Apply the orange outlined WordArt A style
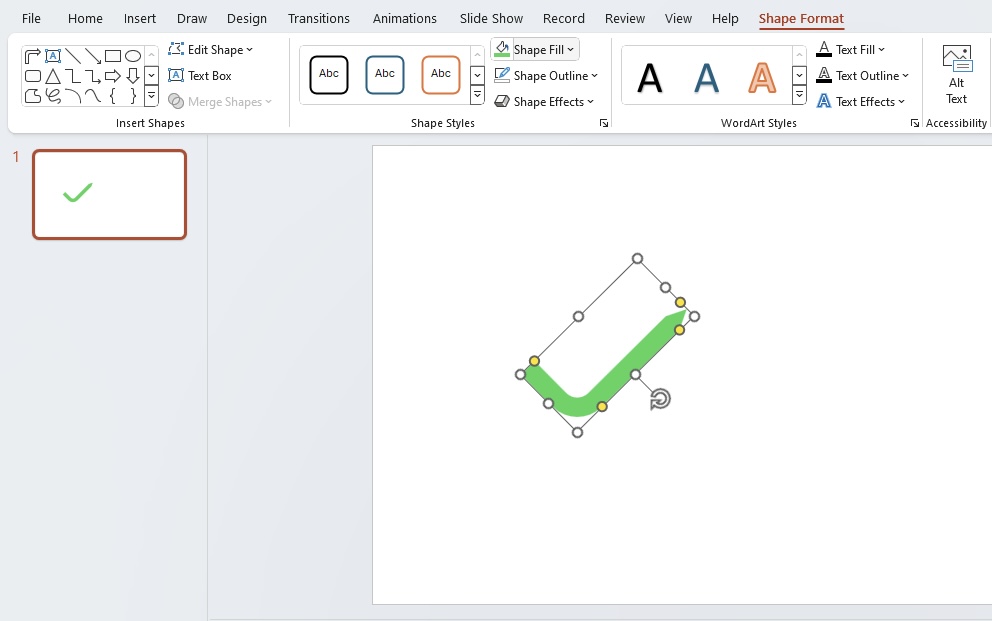Image resolution: width=992 pixels, height=621 pixels. (x=762, y=78)
